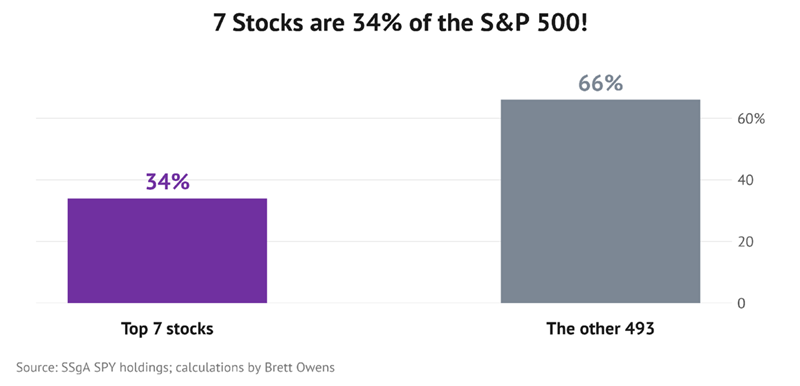The width and height of the screenshot is (800, 386).
Task: Click the chart title text
Action: coord(400,23)
